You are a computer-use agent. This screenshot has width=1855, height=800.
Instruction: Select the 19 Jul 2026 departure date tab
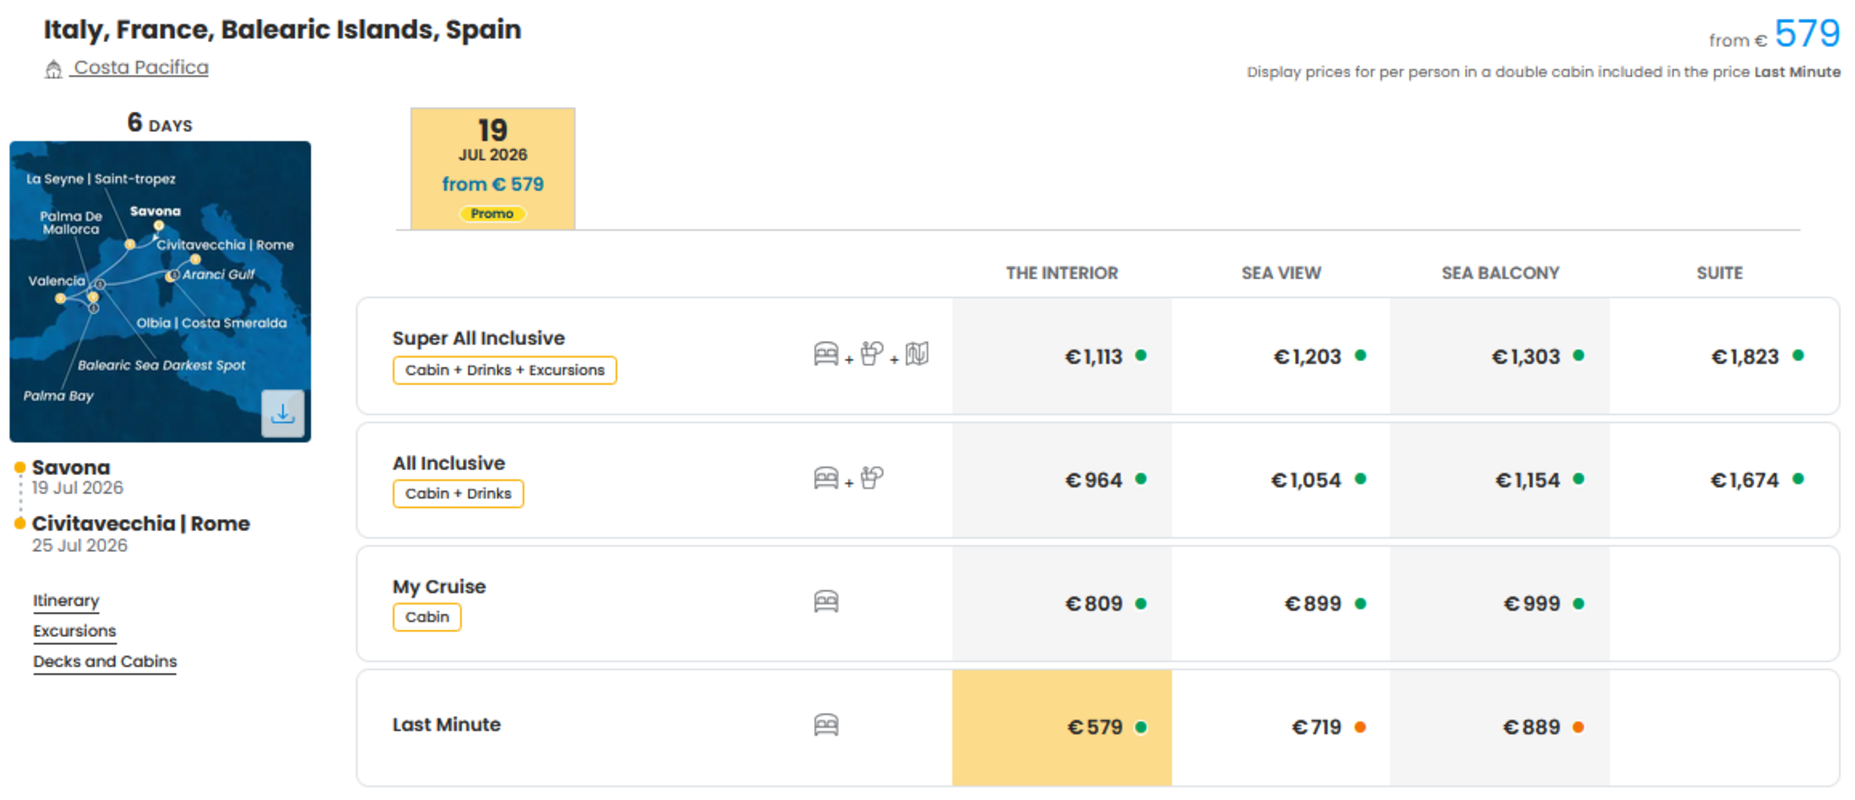[493, 169]
